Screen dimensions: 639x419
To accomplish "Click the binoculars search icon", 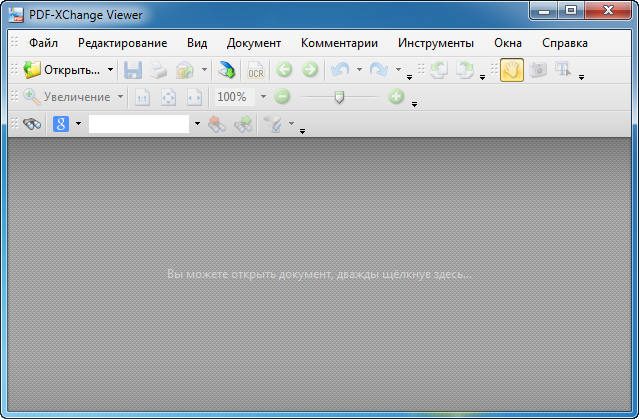I will (32, 125).
